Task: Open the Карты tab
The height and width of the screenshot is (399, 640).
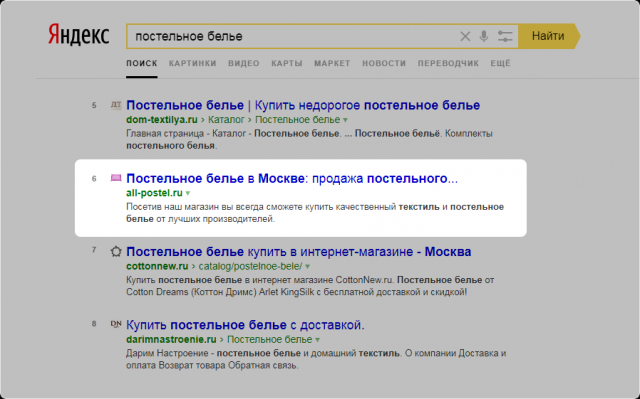Action: click(x=287, y=63)
